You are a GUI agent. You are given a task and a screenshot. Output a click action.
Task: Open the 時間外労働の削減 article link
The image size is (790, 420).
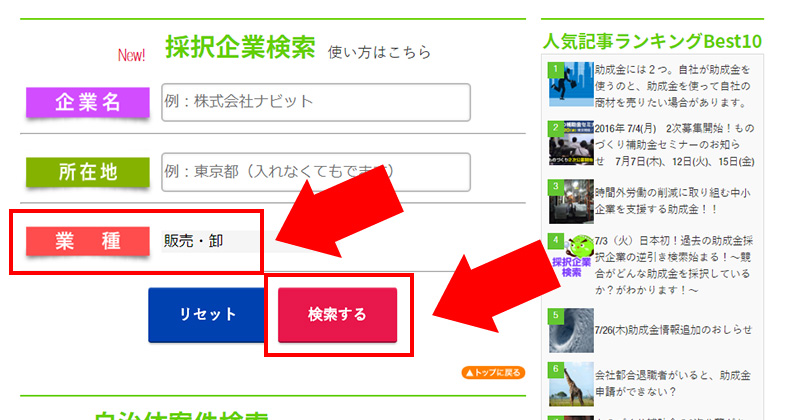click(673, 198)
